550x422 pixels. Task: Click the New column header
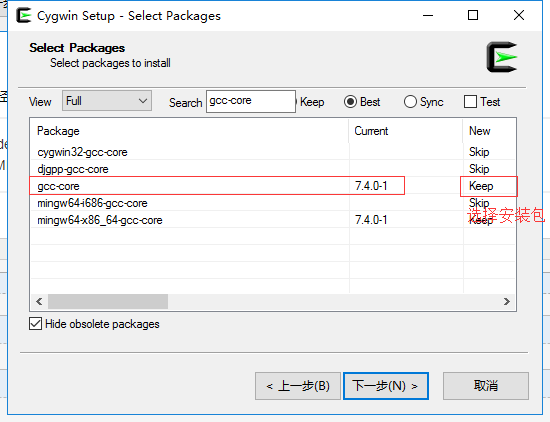point(489,131)
